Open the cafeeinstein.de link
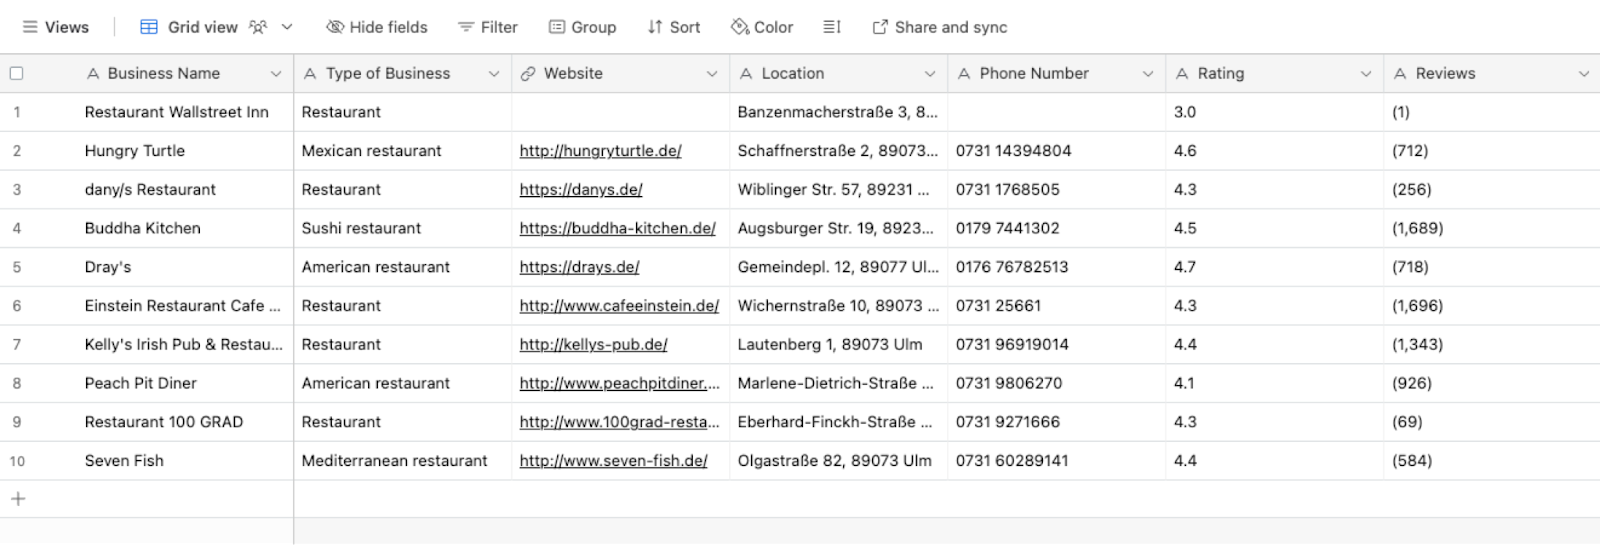 tap(619, 306)
